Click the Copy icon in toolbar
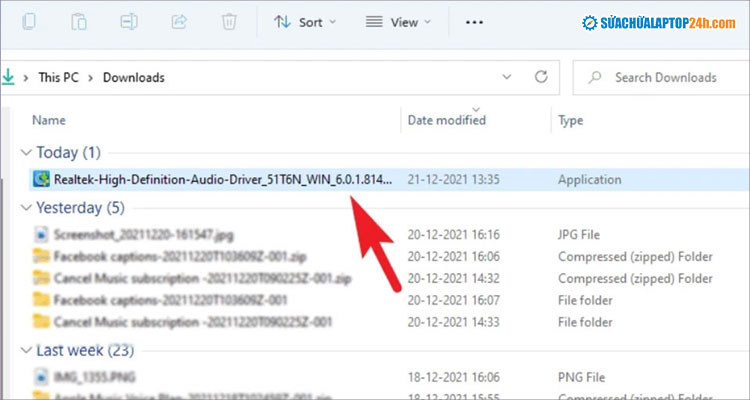The width and height of the screenshot is (750, 400). [29, 21]
